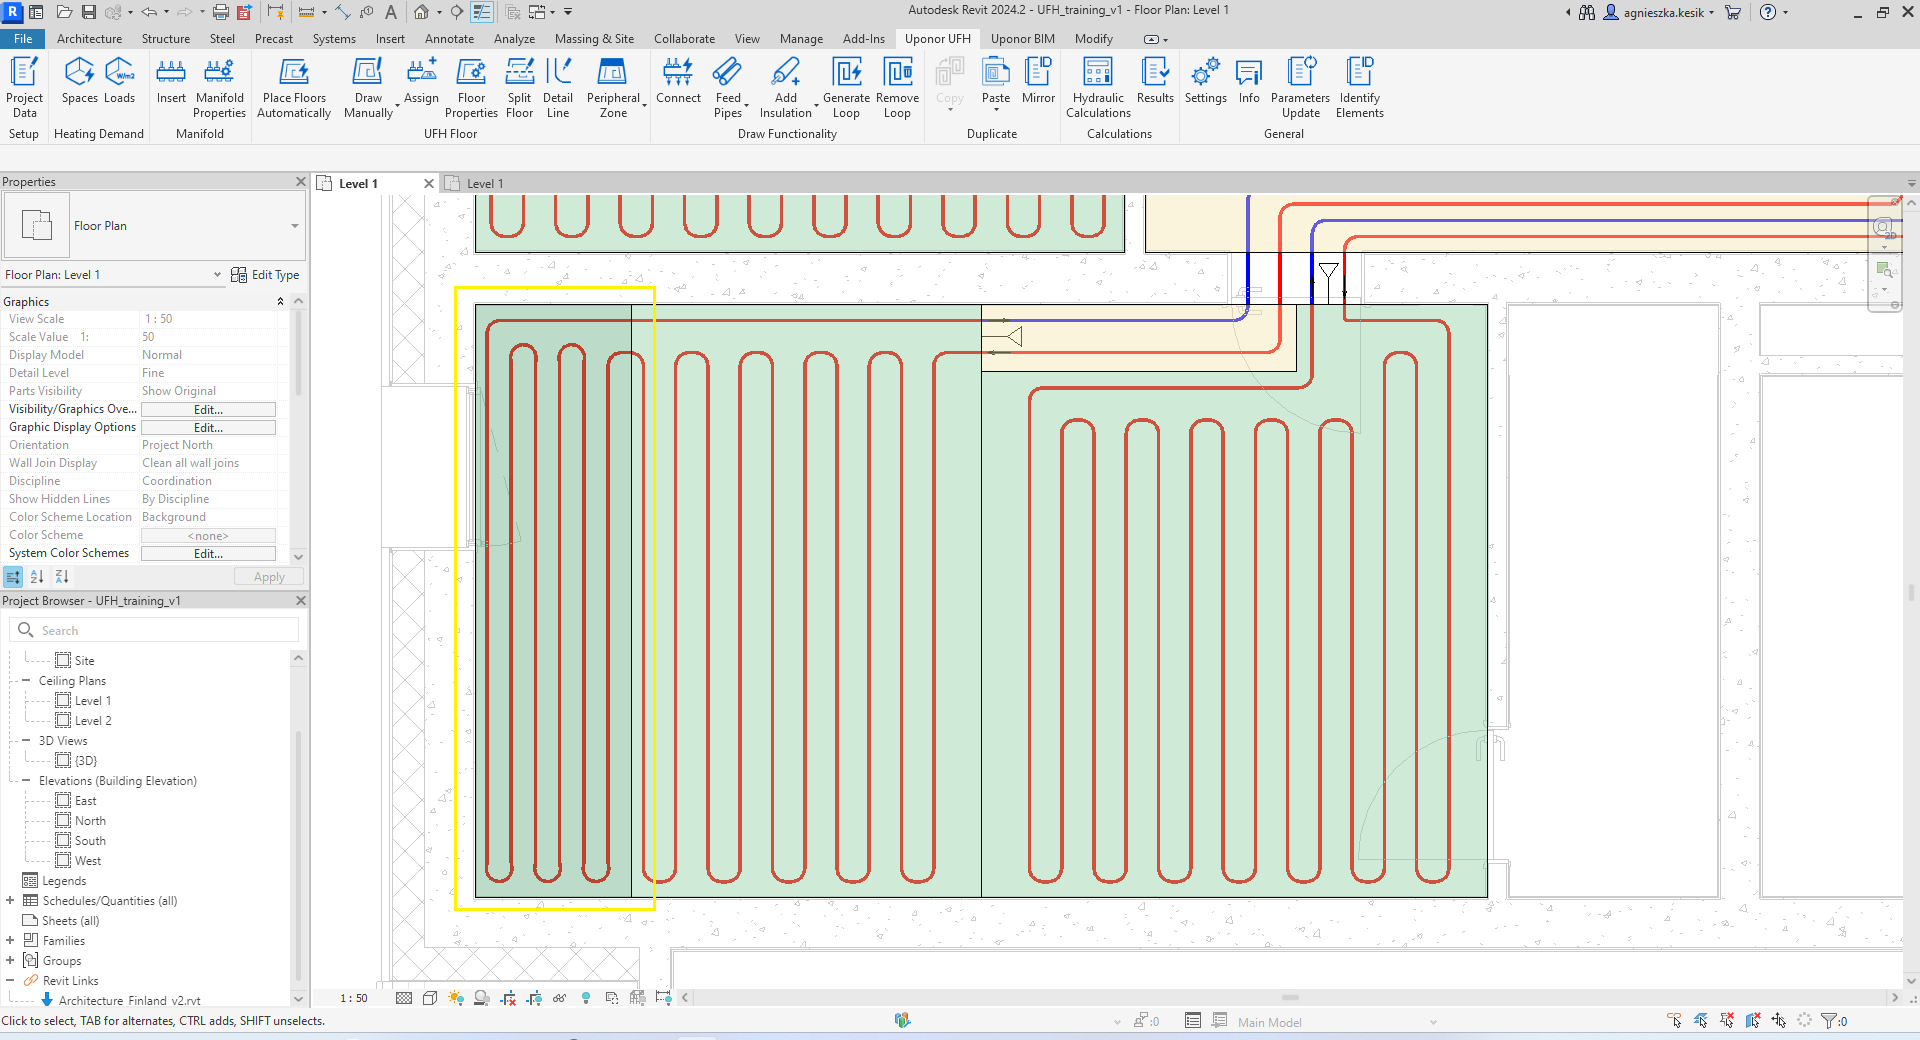Expand the Groups node in Project Browser
The height and width of the screenshot is (1040, 1920).
tap(10, 960)
